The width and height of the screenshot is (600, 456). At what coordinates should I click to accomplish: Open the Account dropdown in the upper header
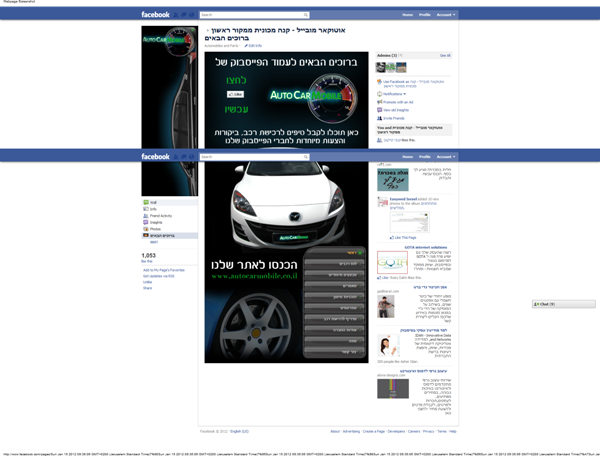446,15
